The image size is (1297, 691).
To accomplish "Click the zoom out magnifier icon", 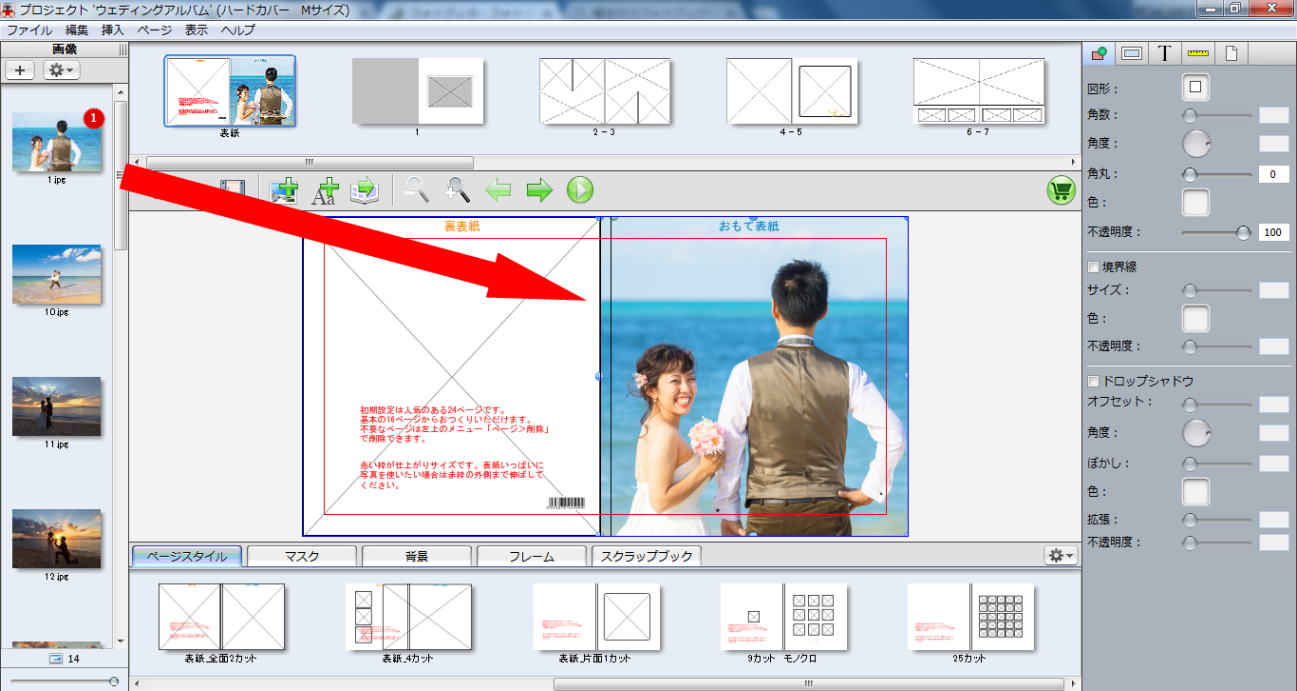I will point(417,190).
